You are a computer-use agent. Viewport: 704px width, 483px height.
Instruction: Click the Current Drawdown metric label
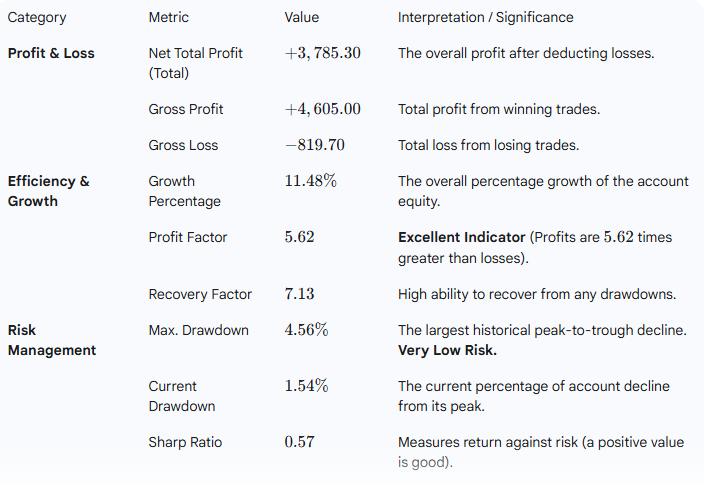181,396
